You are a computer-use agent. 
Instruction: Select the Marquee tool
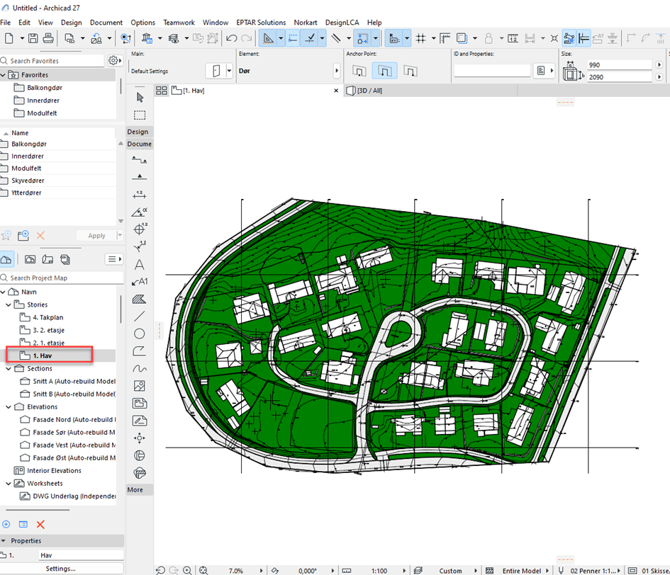[139, 115]
